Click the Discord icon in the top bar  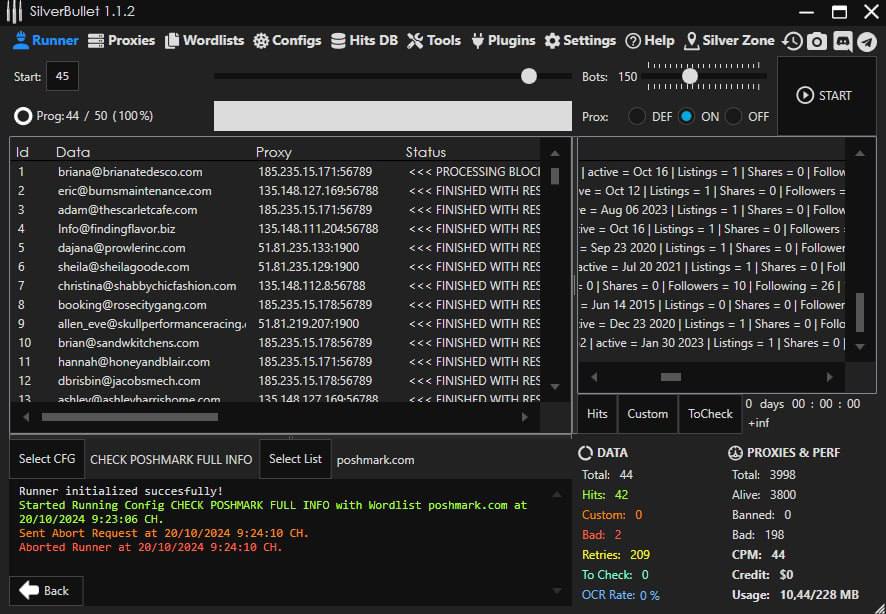click(x=842, y=41)
